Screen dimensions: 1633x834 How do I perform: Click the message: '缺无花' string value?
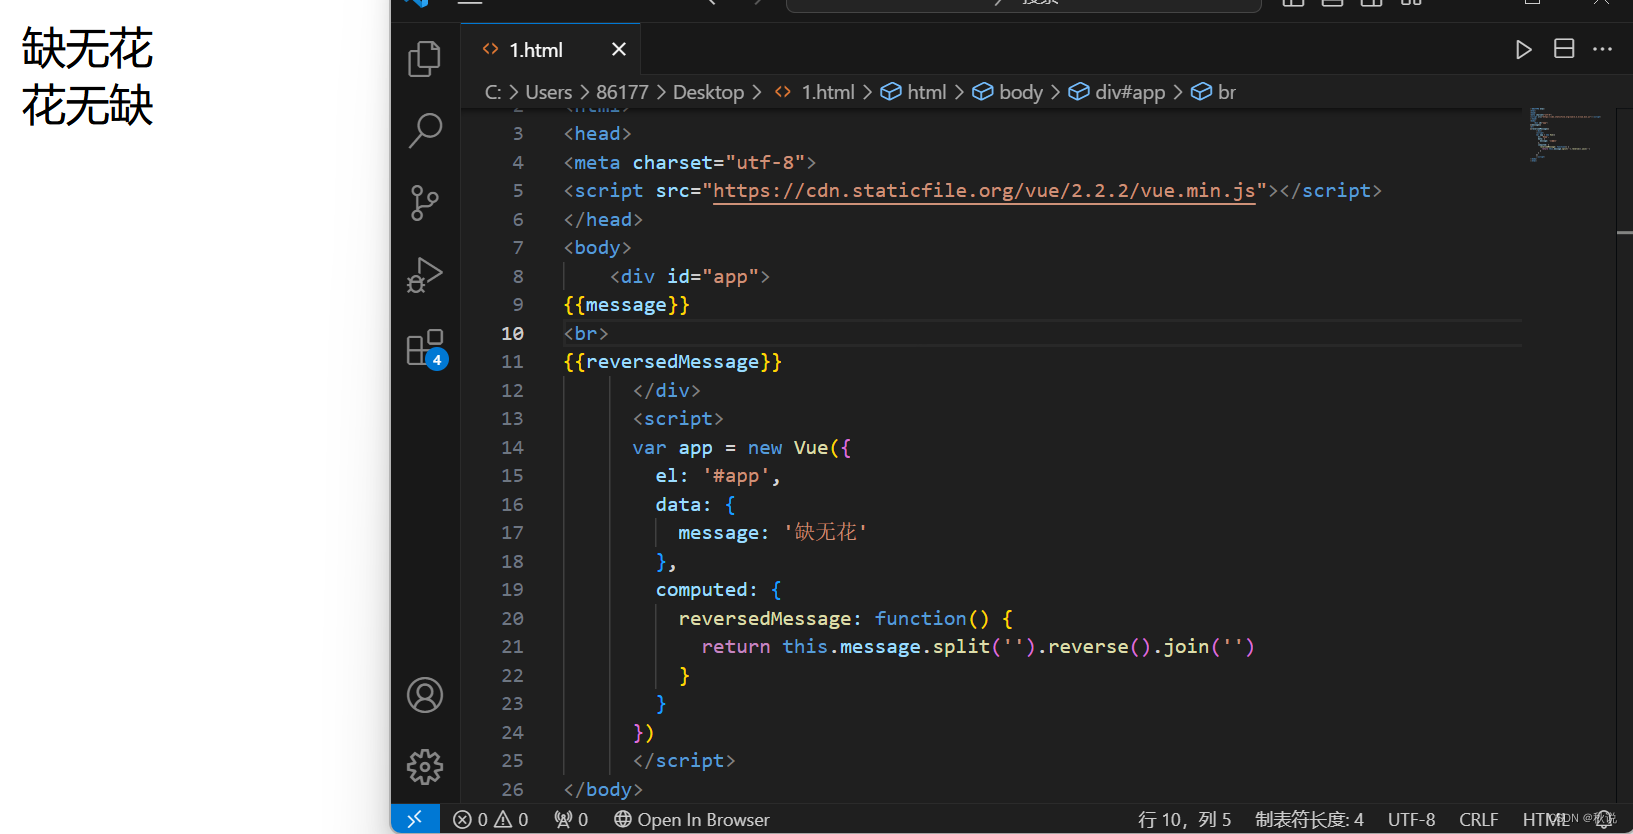point(826,533)
